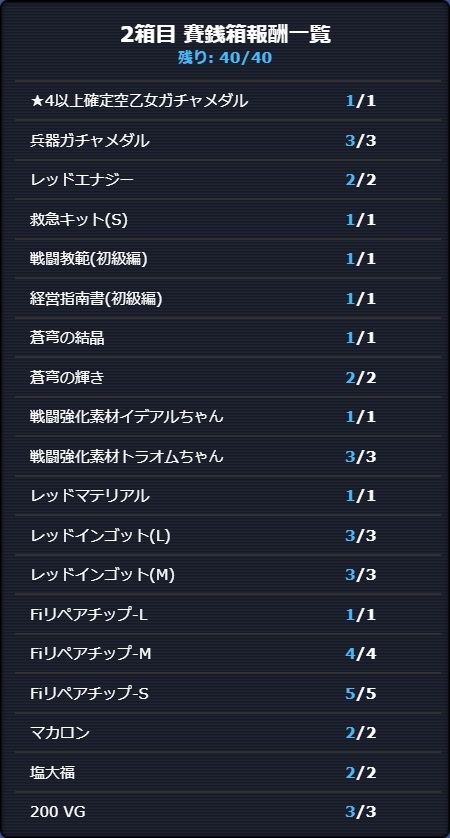Select the マカロン reward item
This screenshot has width=450, height=838.
coord(228,733)
